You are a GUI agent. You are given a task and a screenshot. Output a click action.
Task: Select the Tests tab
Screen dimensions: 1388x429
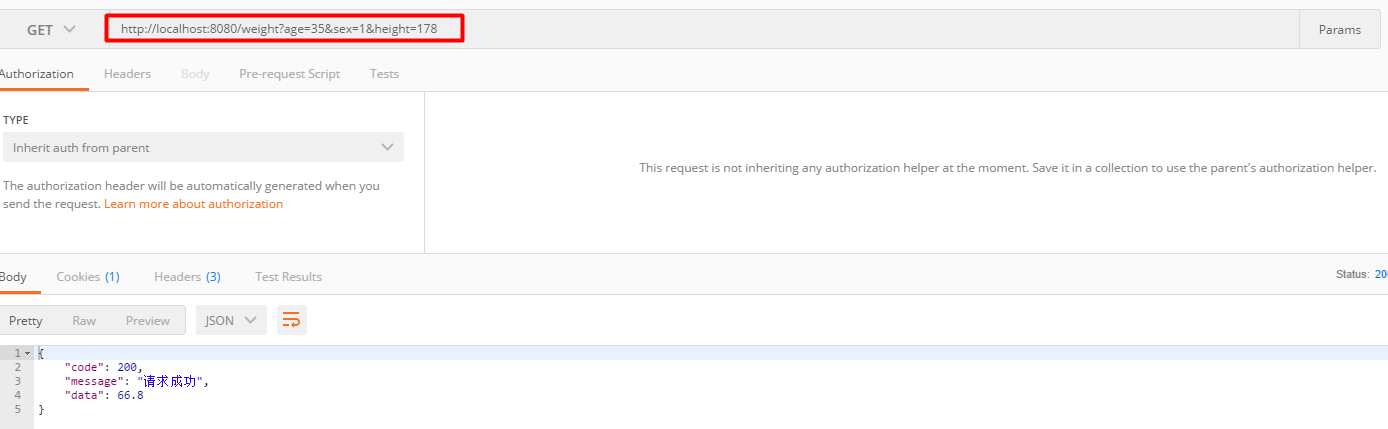(384, 74)
